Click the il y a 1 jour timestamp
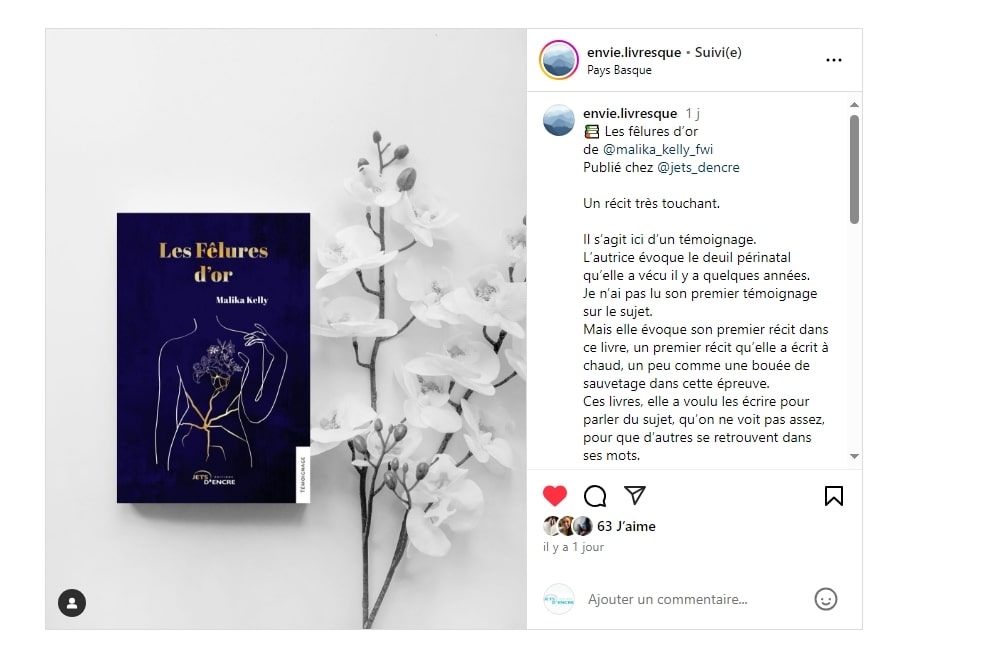Screen dimensions: 986x655 click(x=573, y=547)
